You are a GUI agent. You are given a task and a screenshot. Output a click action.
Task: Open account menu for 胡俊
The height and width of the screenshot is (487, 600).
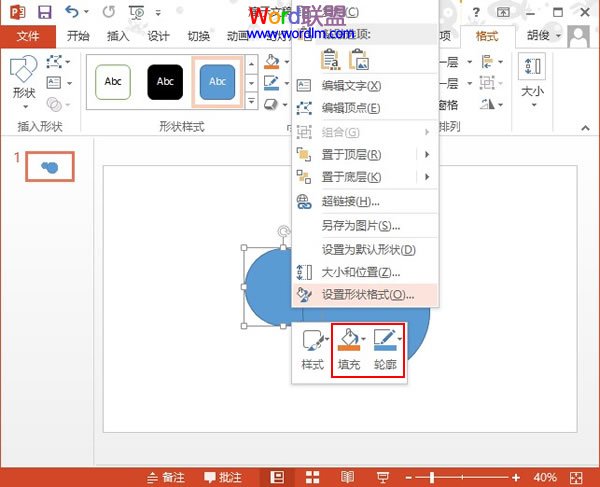[x=543, y=36]
